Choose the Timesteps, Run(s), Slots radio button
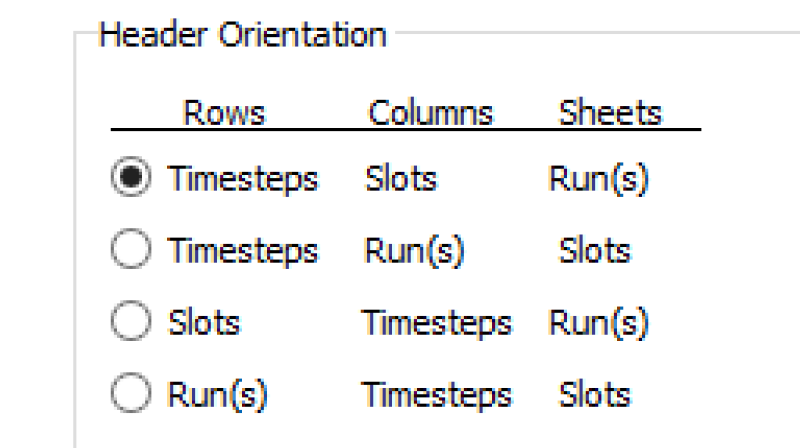The image size is (800, 448). tap(129, 250)
